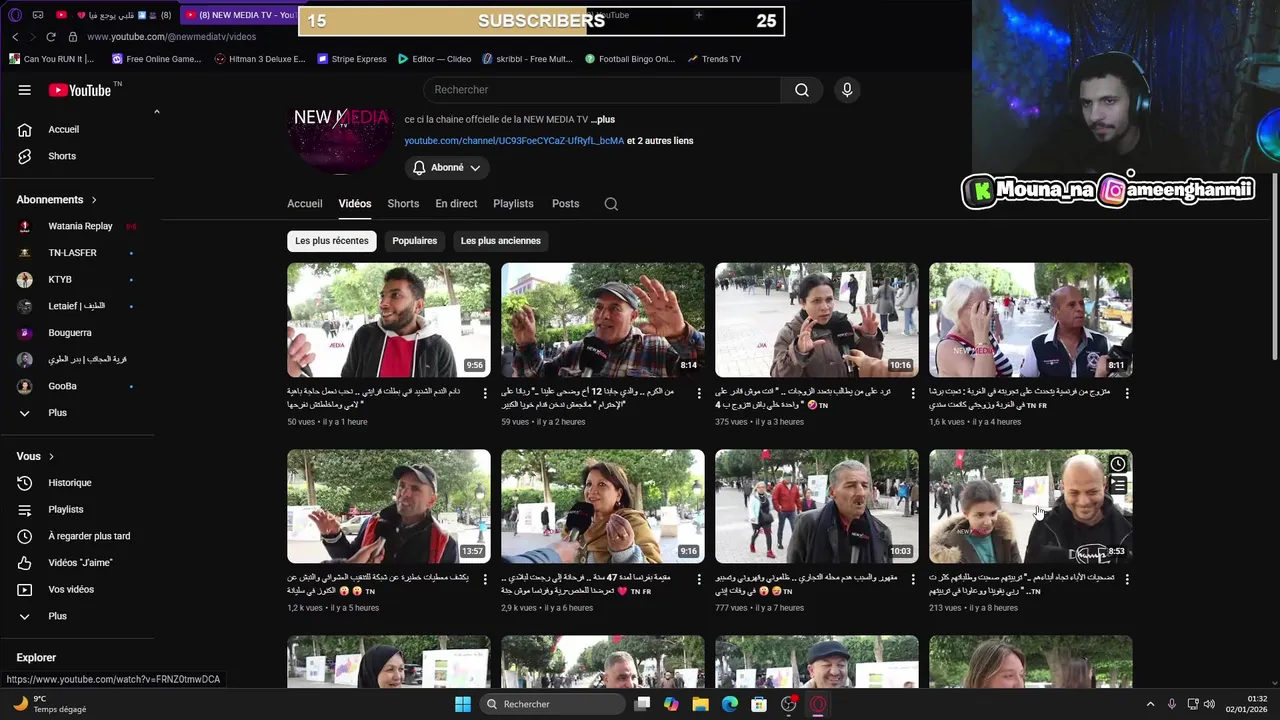Open options menu for 13:57 video
Screen dimensions: 1280x720
485,580
